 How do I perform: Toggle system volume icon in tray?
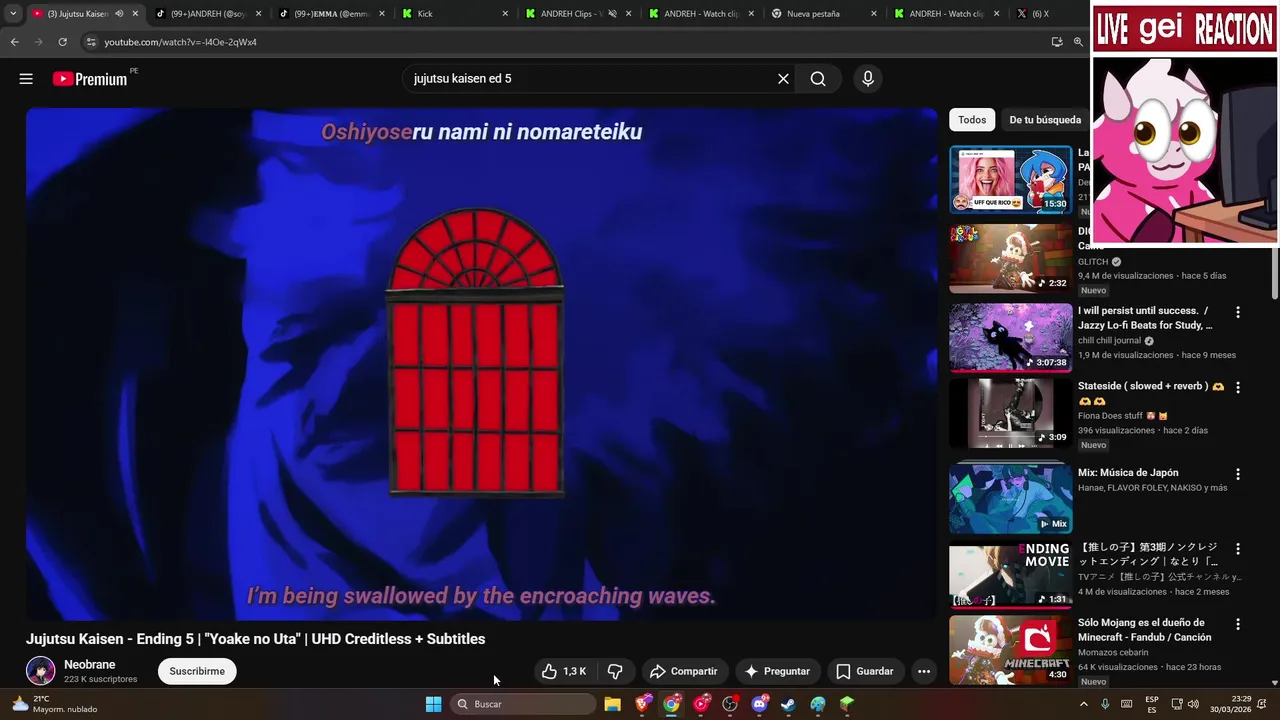click(1193, 704)
